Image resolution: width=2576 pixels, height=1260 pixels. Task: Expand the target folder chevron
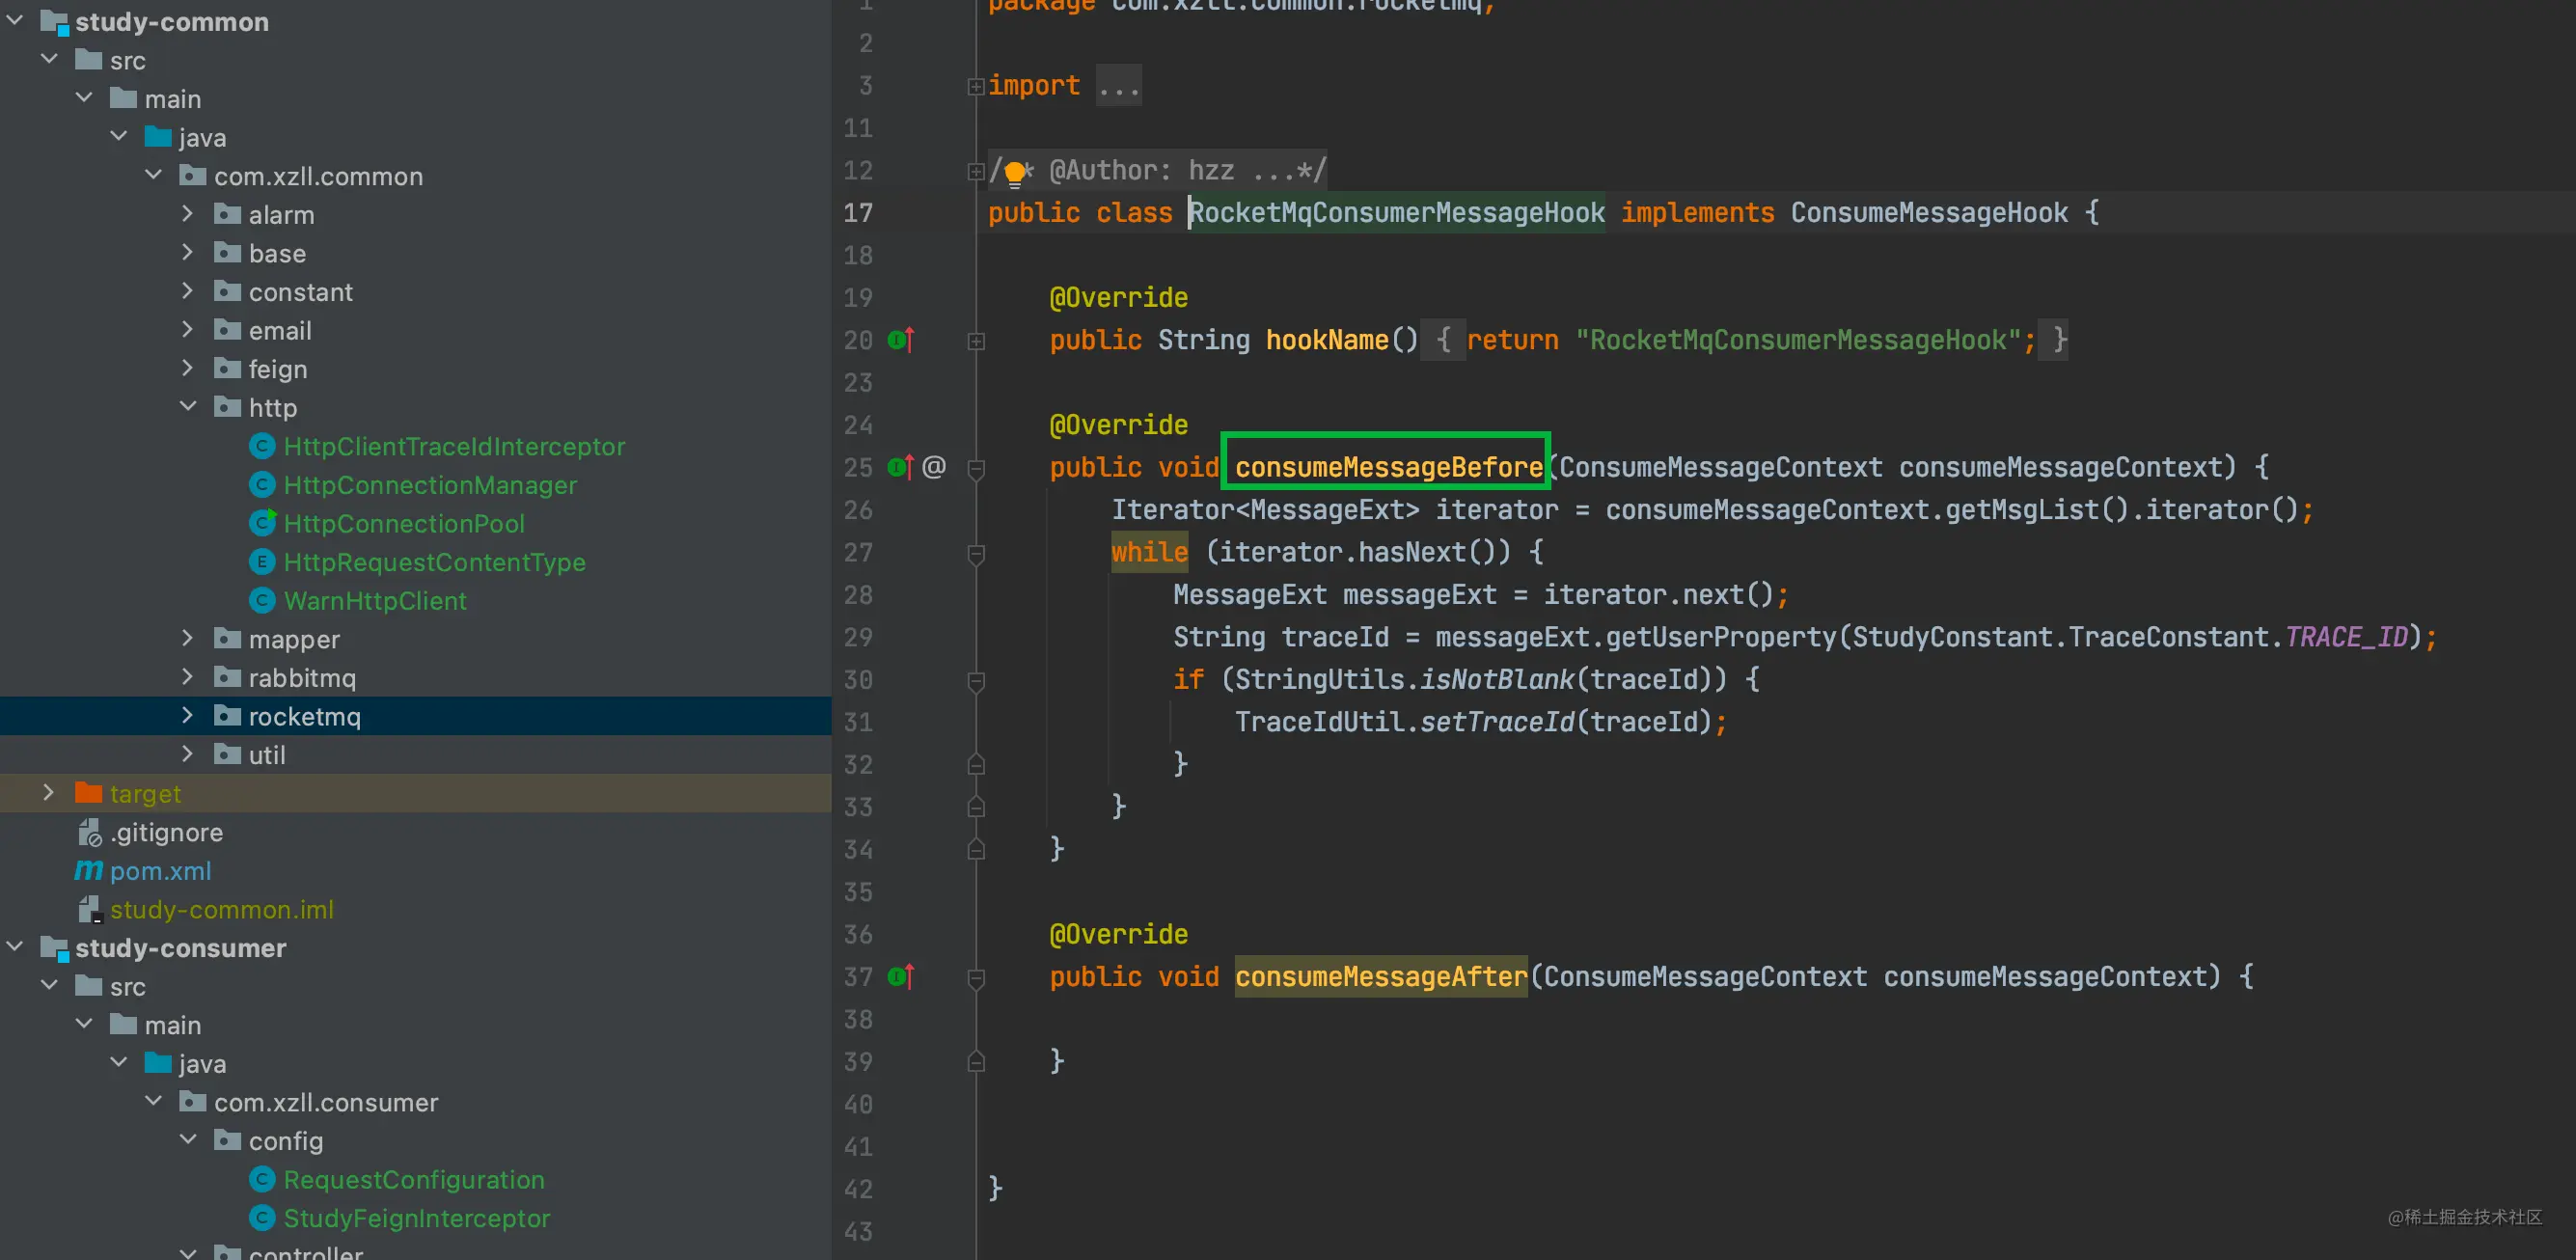(48, 792)
